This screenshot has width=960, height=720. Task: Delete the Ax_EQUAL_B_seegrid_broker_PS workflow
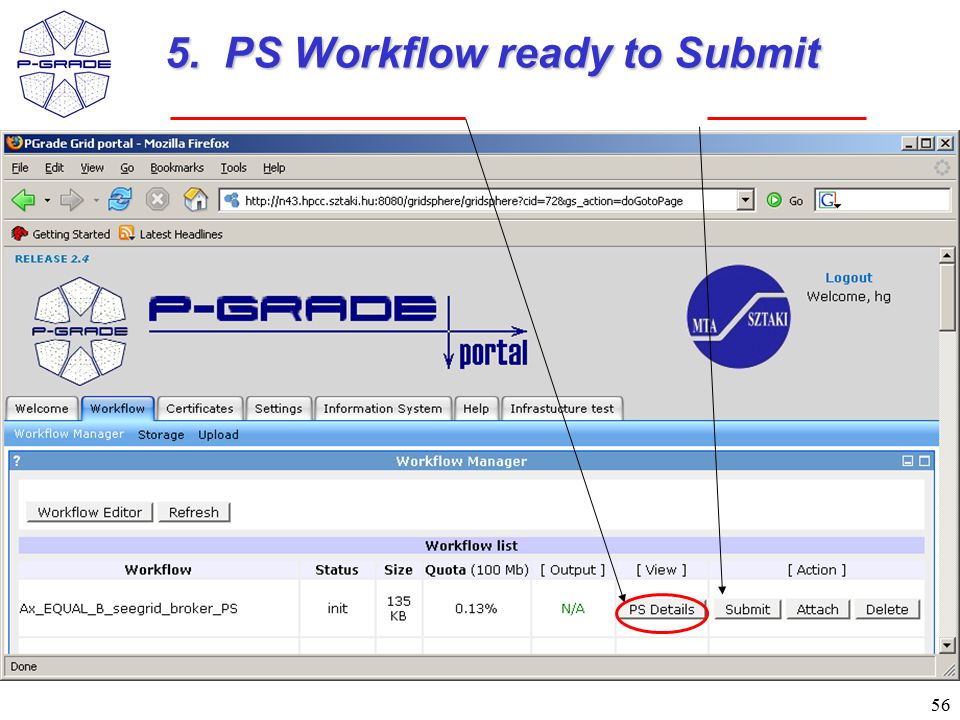tap(887, 609)
